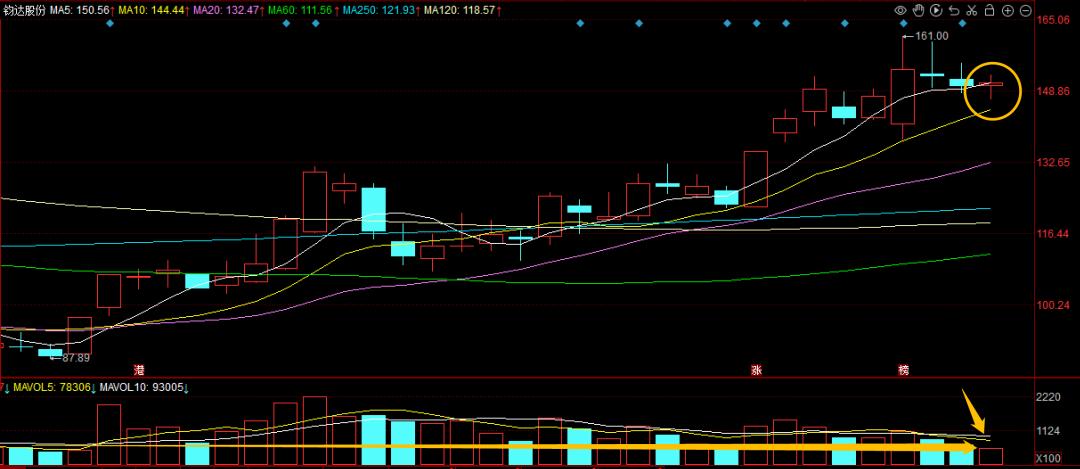Click the 148.86 price axis value
1080x469 pixels.
coord(1054,91)
